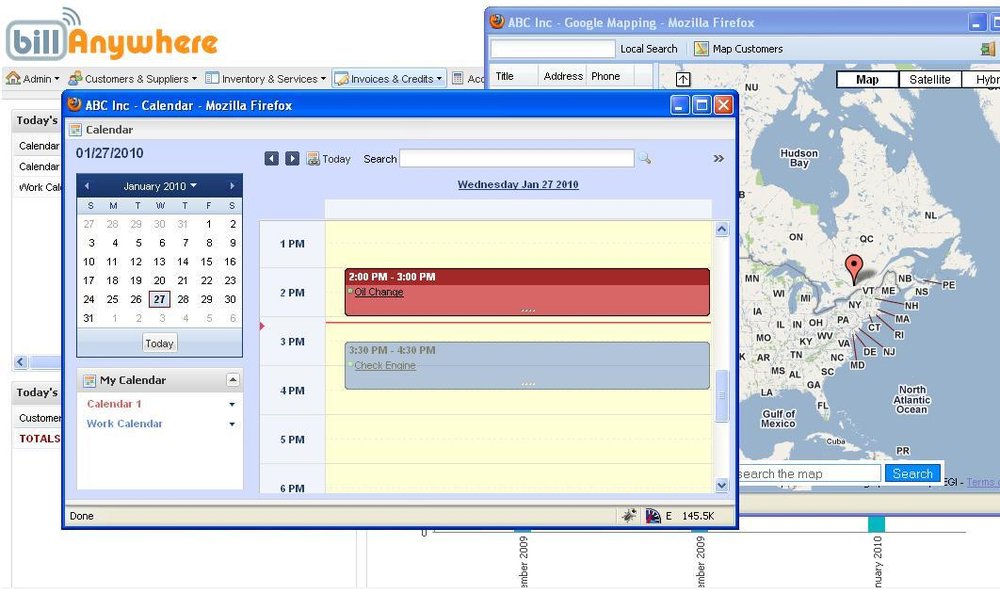The image size is (1000, 590).
Task: Switch to Map view tab
Action: [867, 79]
